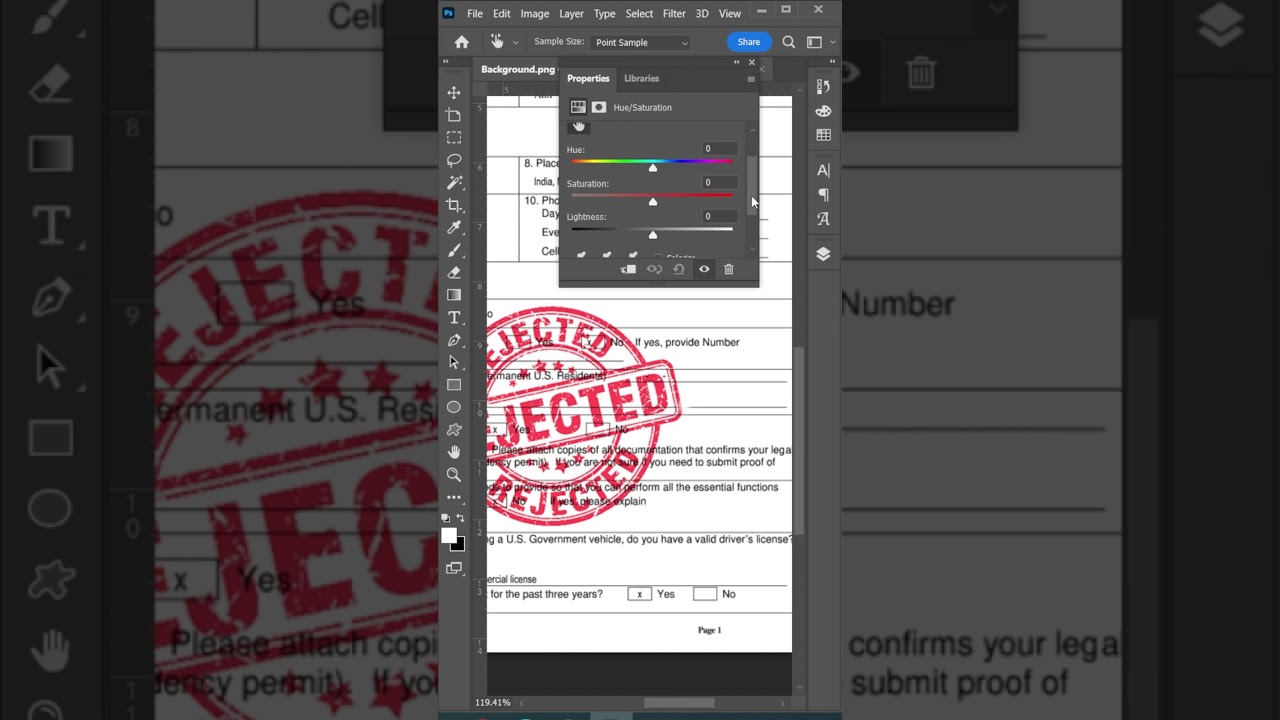Screen dimensions: 1280x720
Task: Open the Select menu
Action: point(639,14)
